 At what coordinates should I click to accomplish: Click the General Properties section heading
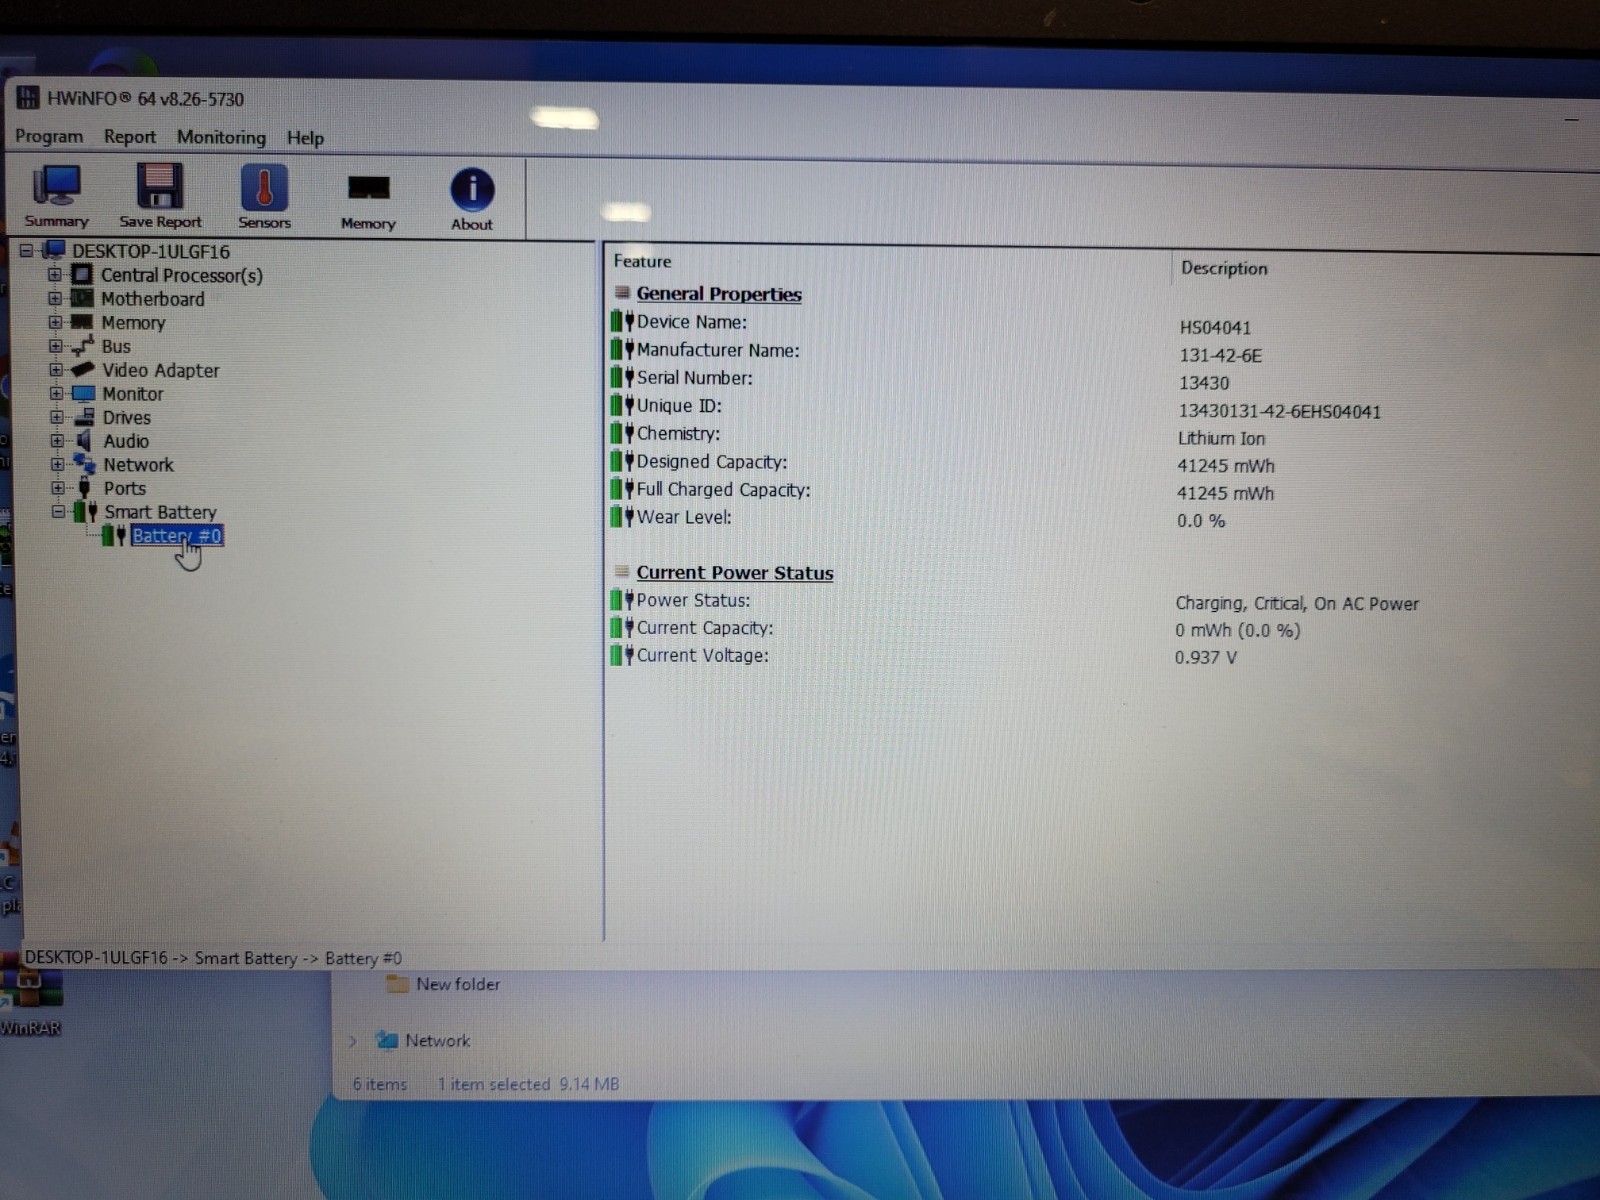(719, 294)
